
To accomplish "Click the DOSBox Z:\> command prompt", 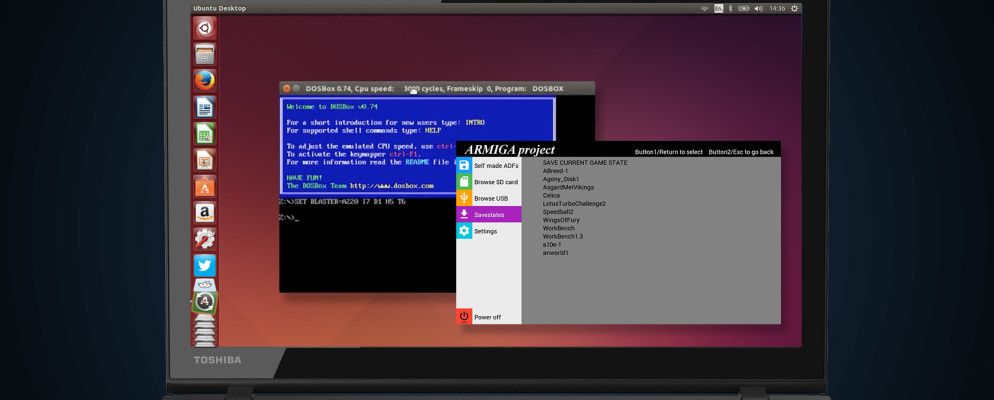I will pos(288,217).
